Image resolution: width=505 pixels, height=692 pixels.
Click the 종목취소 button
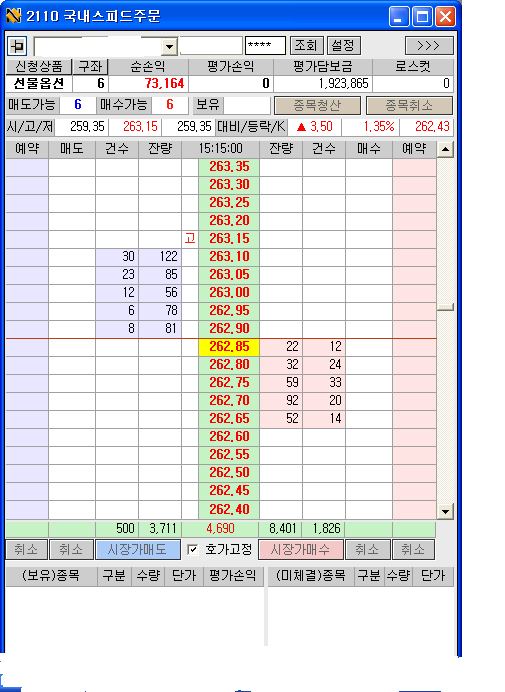(x=409, y=105)
